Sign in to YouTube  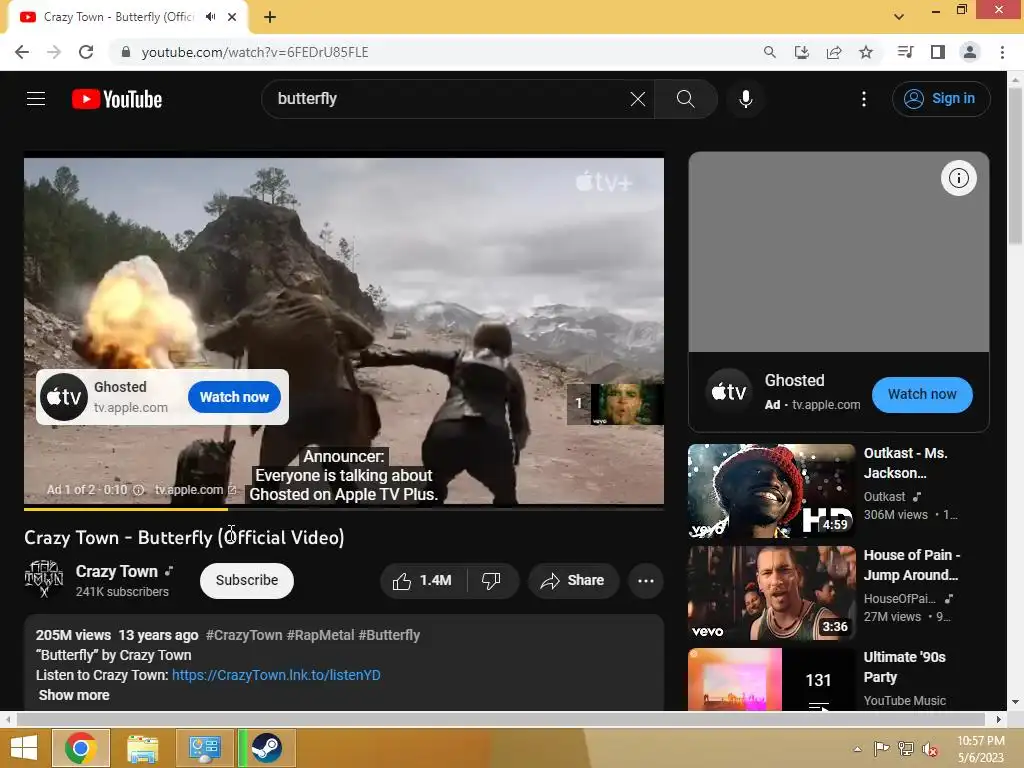(941, 99)
